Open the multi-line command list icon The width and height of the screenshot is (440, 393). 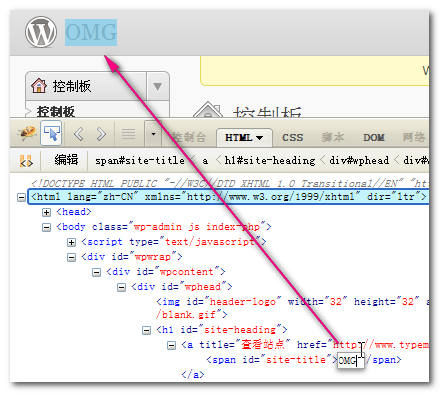pos(128,134)
